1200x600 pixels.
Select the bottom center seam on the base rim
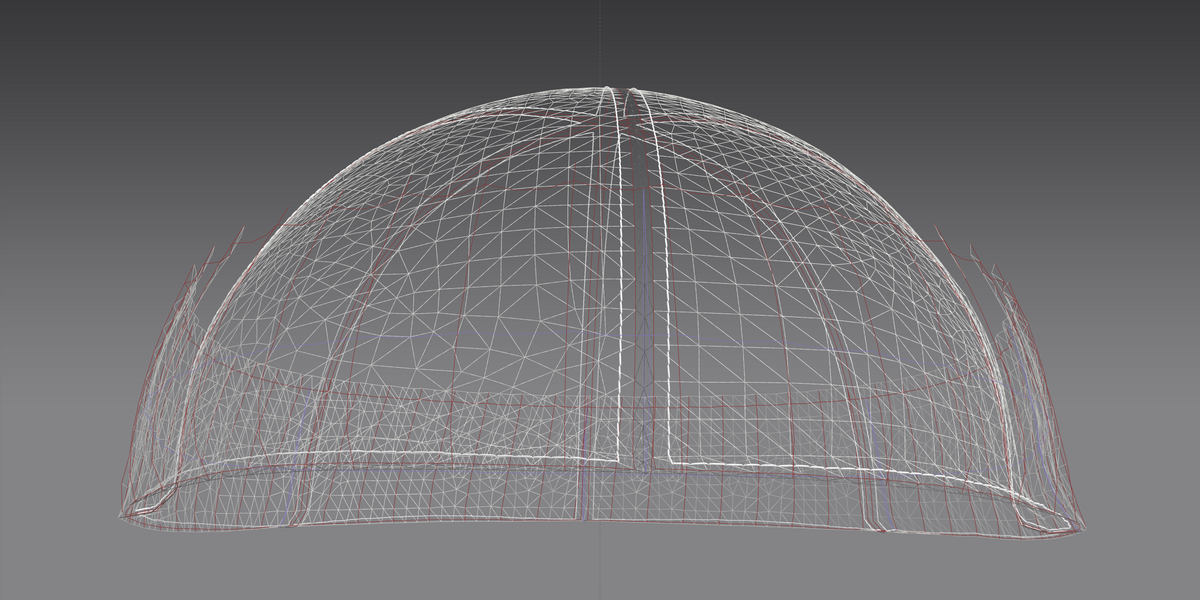(x=588, y=495)
